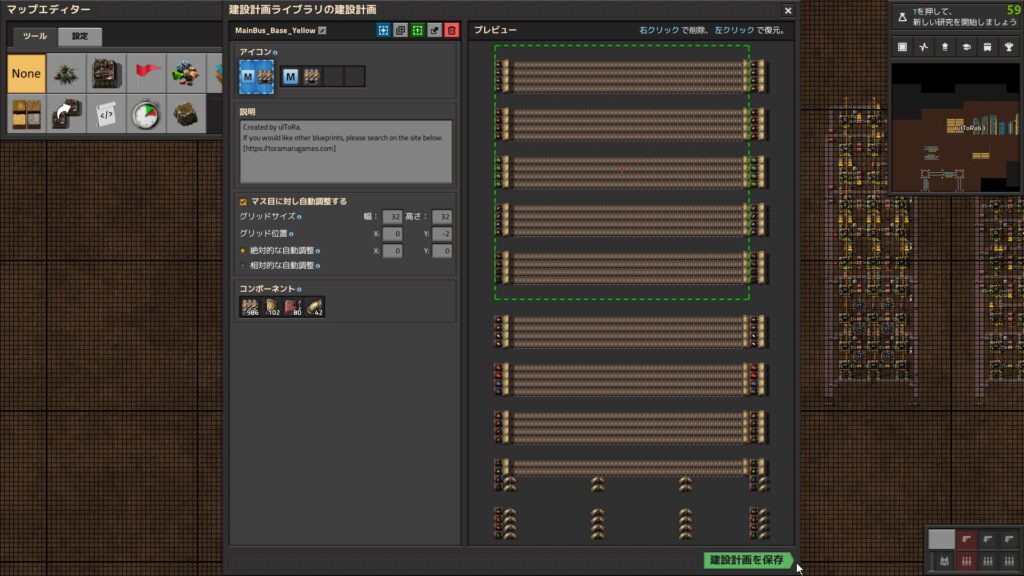The width and height of the screenshot is (1024, 576).
Task: Set the third empty icon slot
Action: (x=334, y=76)
